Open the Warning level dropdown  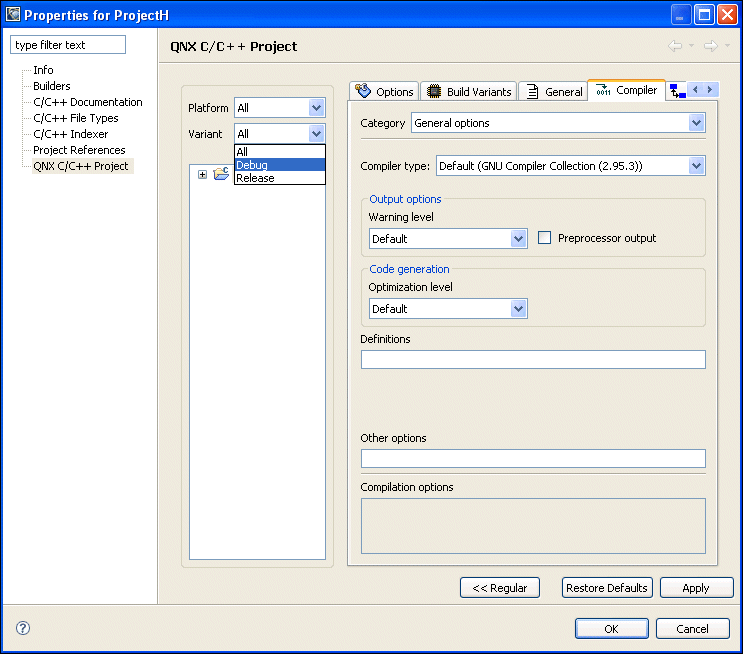(518, 239)
